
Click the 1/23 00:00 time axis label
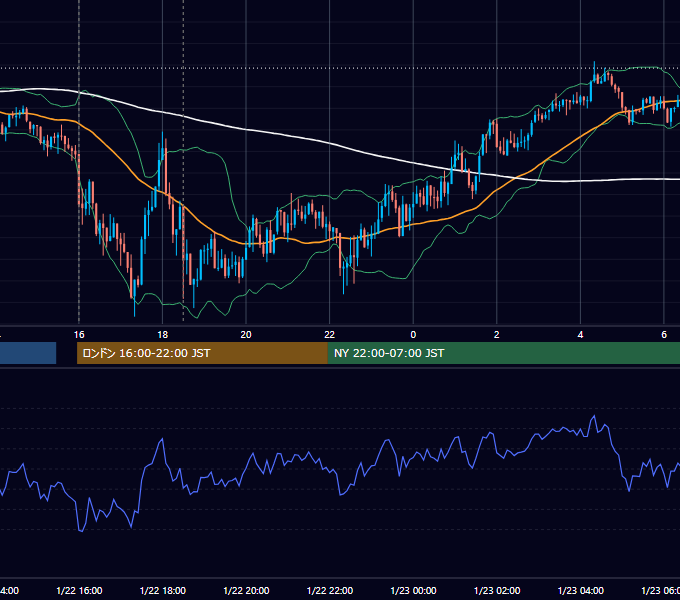(413, 590)
